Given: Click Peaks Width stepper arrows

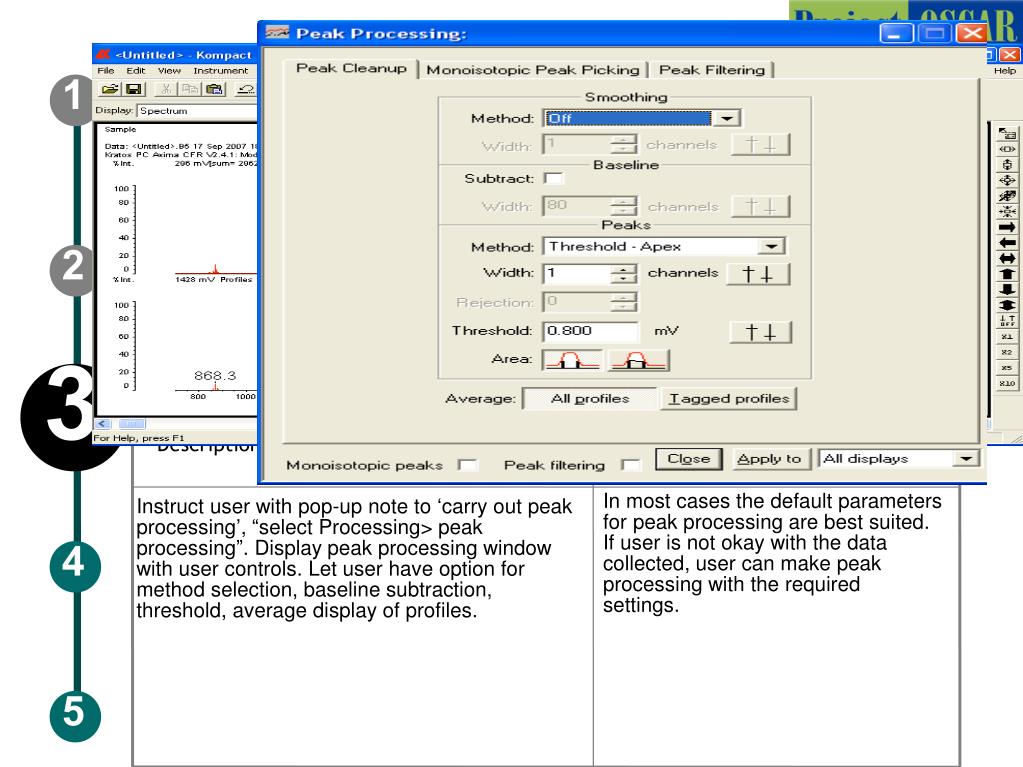Looking at the screenshot, I should (x=624, y=273).
